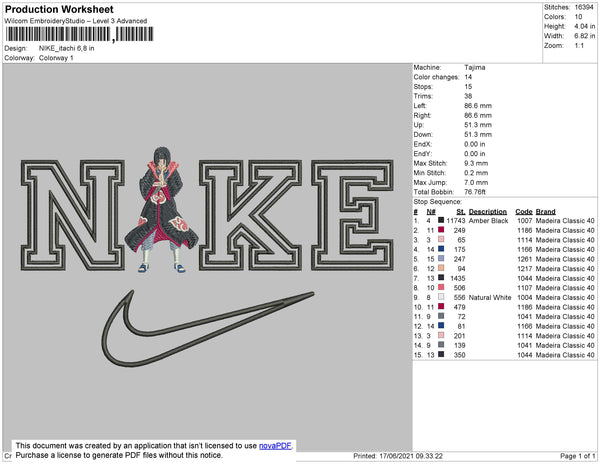Click the Stops value 15
The image size is (600, 464).
coord(468,86)
